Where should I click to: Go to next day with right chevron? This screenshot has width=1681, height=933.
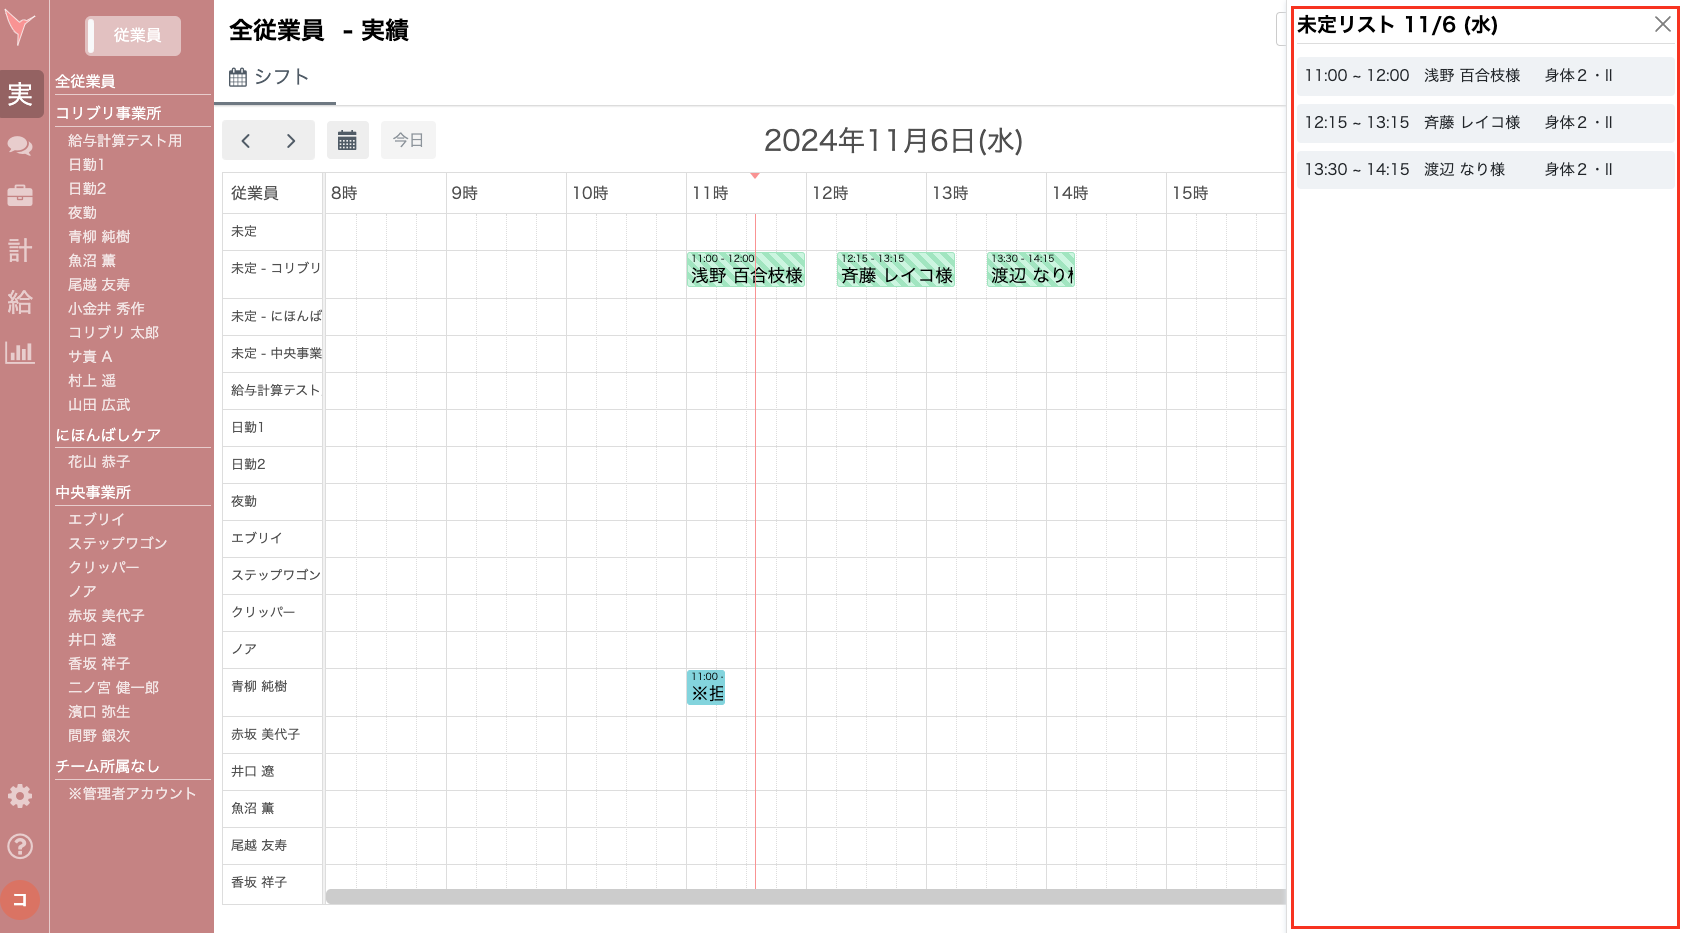pyautogui.click(x=291, y=141)
